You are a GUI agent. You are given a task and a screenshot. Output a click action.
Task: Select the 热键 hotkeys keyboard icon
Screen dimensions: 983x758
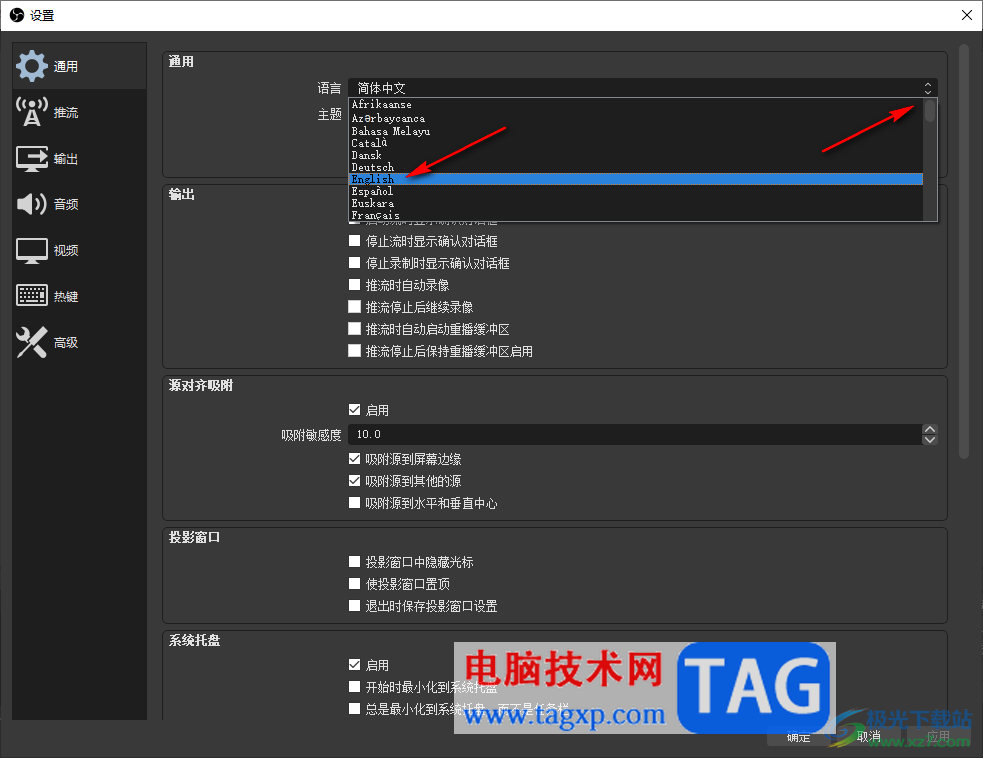coord(31,295)
